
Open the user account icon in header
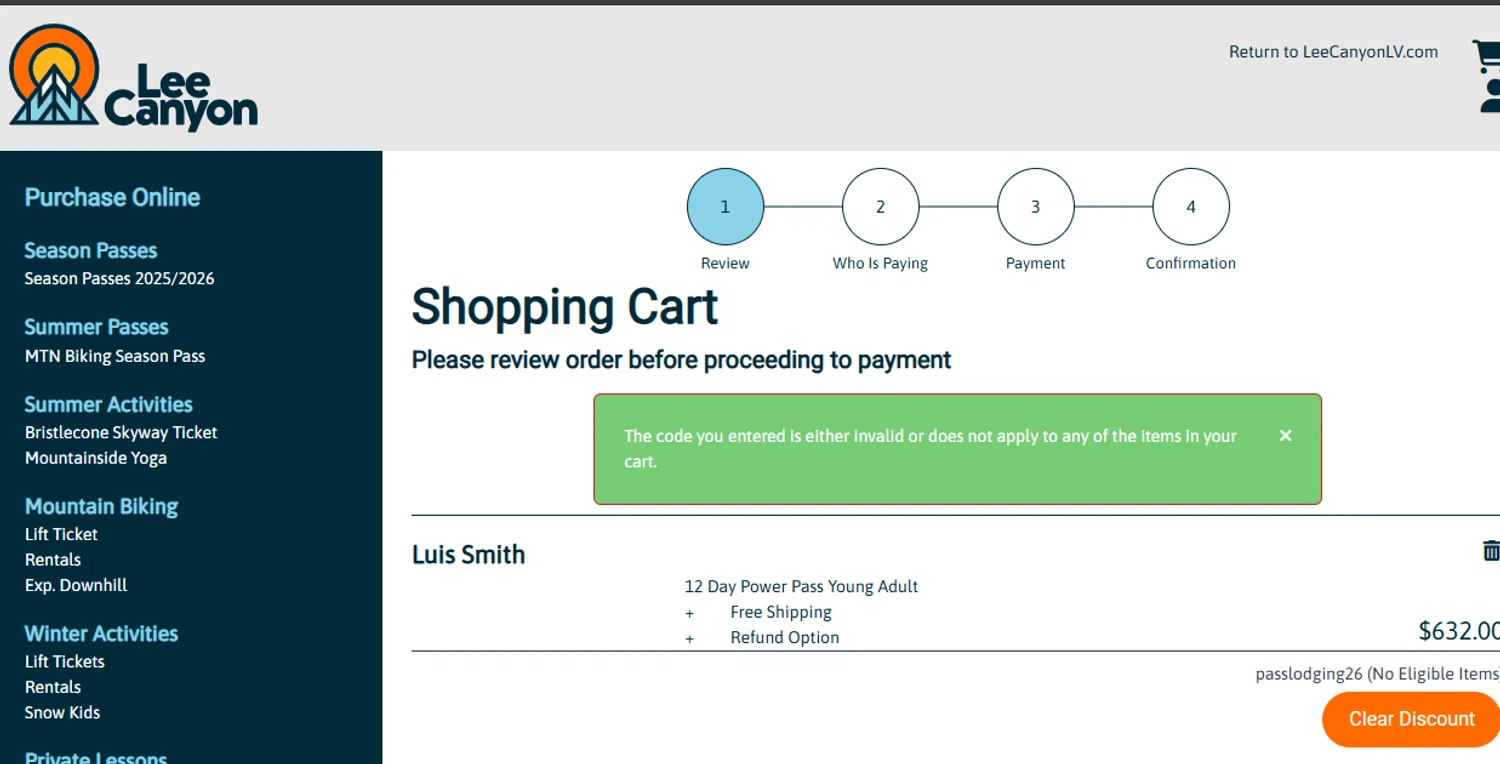point(1490,96)
